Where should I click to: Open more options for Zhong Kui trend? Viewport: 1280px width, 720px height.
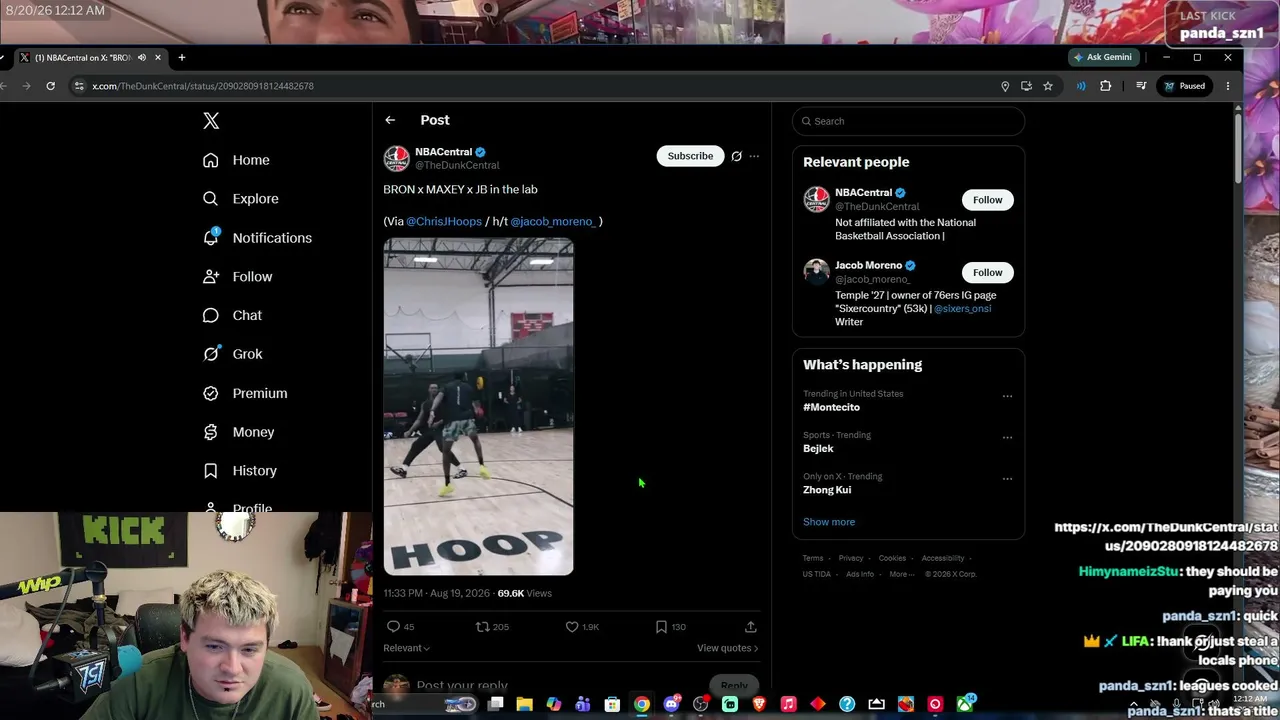[x=1007, y=478]
